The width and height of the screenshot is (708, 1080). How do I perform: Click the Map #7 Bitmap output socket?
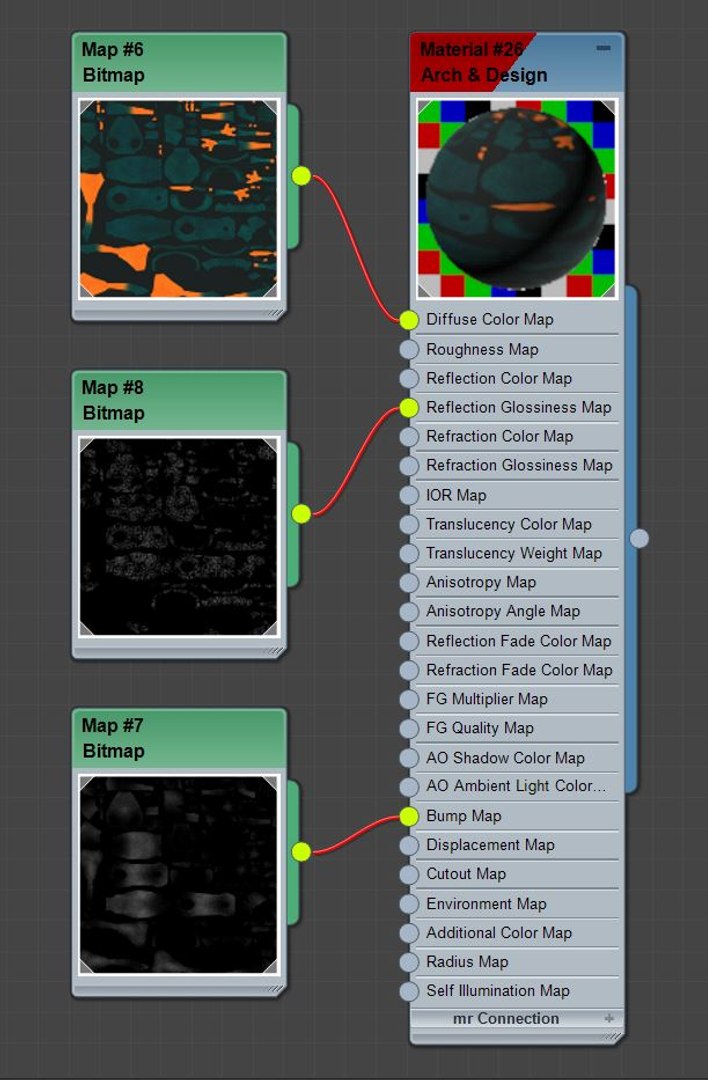[301, 852]
